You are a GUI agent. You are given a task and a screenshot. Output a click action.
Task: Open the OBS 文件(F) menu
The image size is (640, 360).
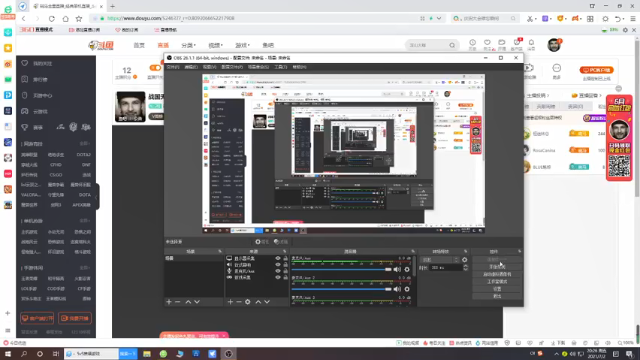(173, 67)
